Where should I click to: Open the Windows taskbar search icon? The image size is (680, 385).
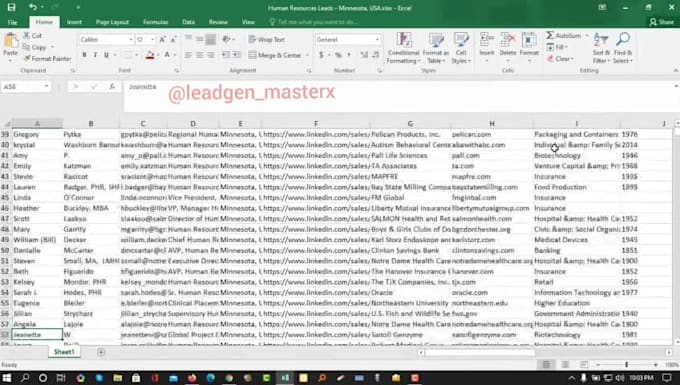(x=25, y=378)
